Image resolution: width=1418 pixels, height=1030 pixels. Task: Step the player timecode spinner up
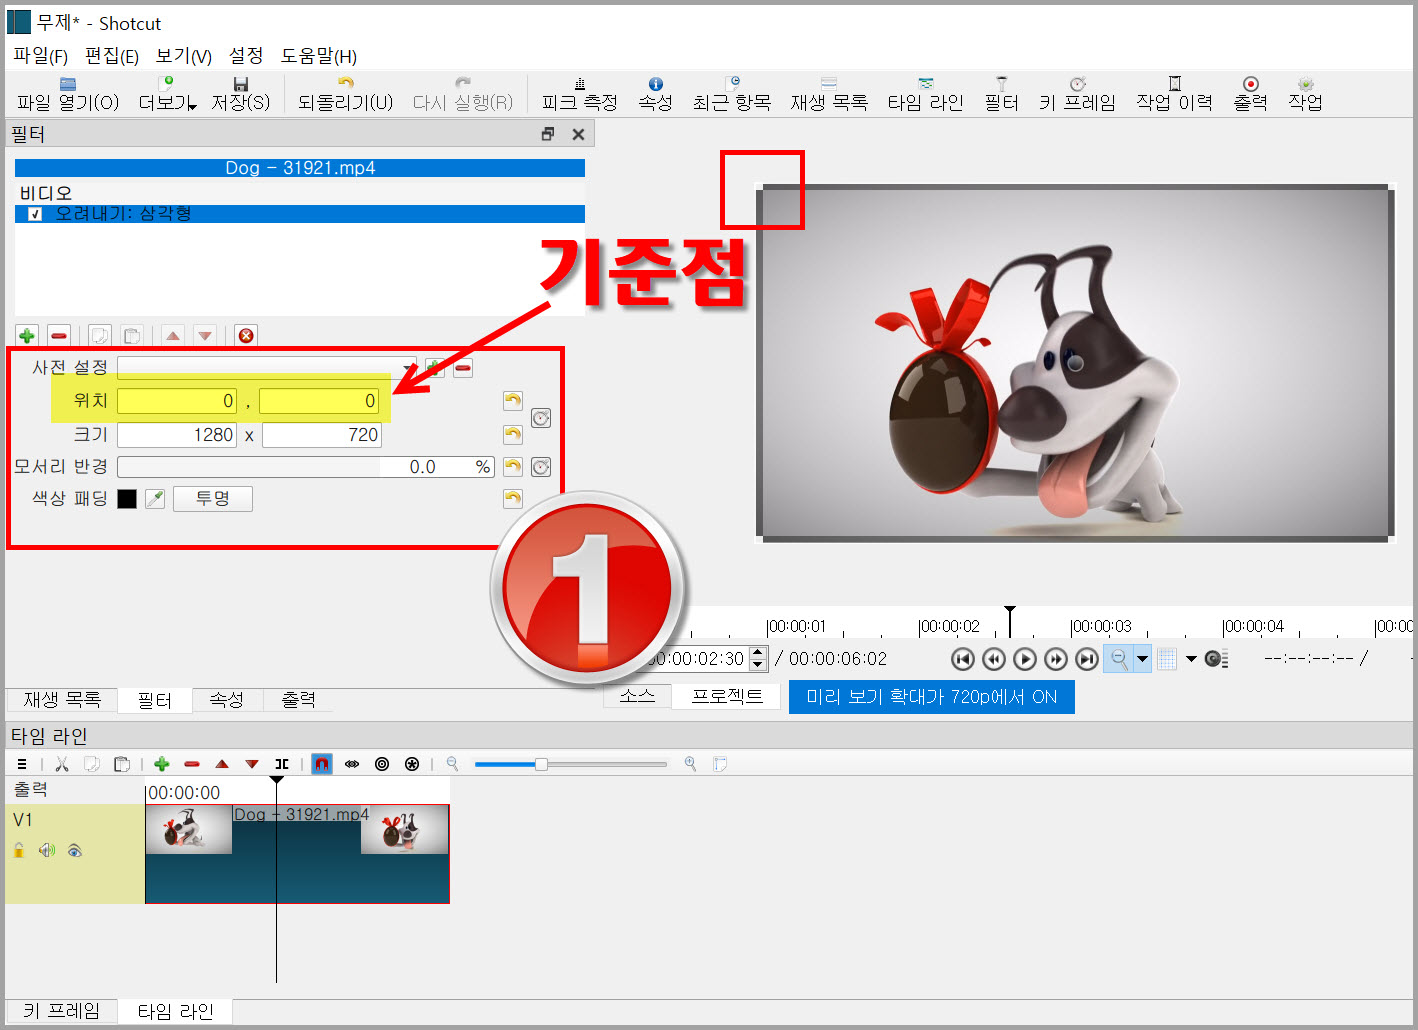[758, 653]
